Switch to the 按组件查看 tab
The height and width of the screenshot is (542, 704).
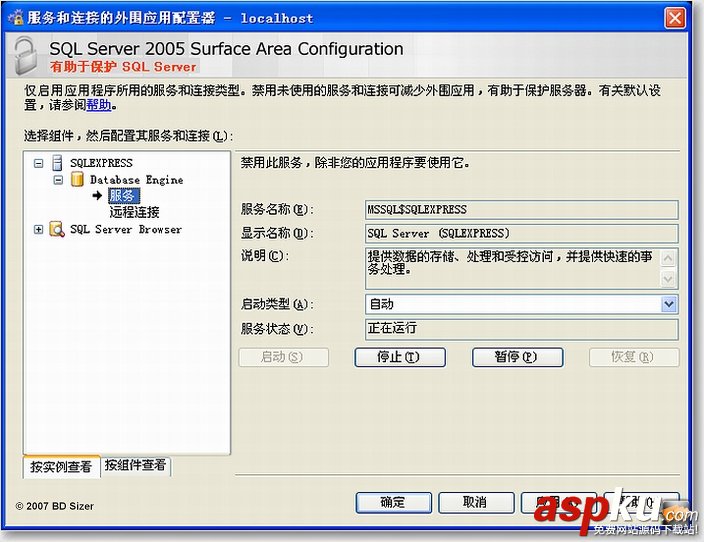136,465
